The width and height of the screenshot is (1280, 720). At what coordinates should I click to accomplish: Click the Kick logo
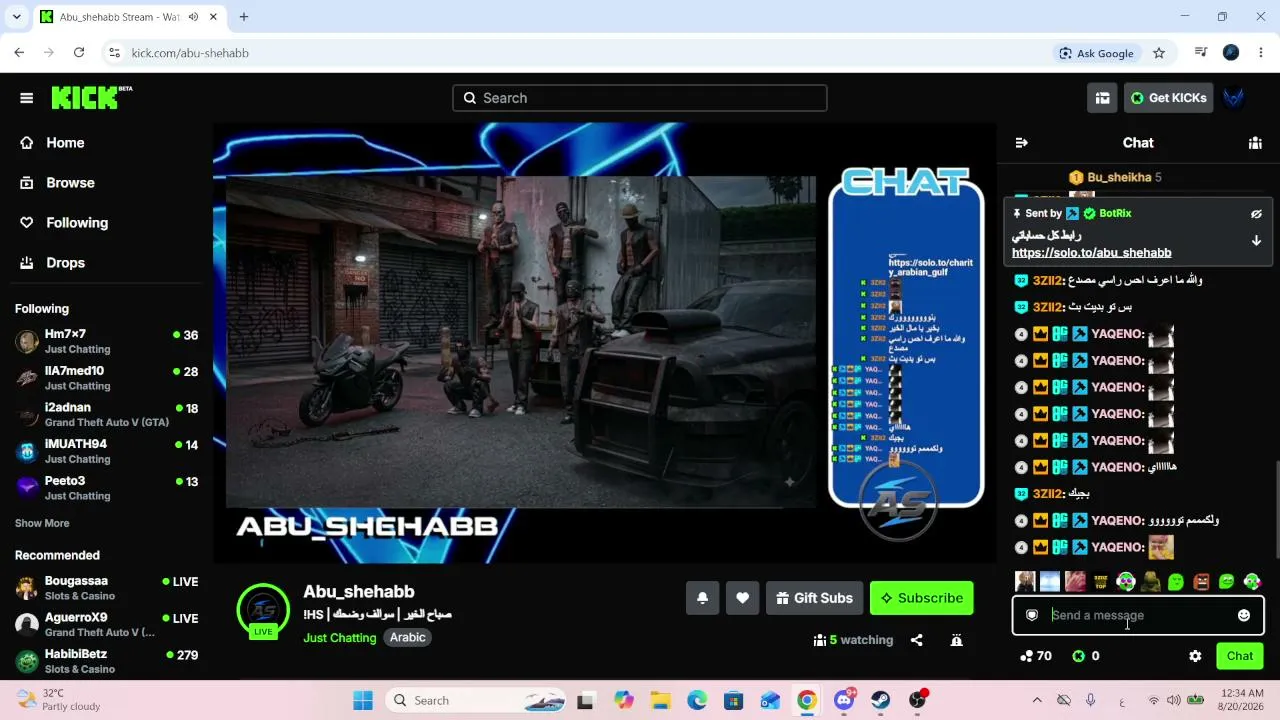click(x=91, y=97)
